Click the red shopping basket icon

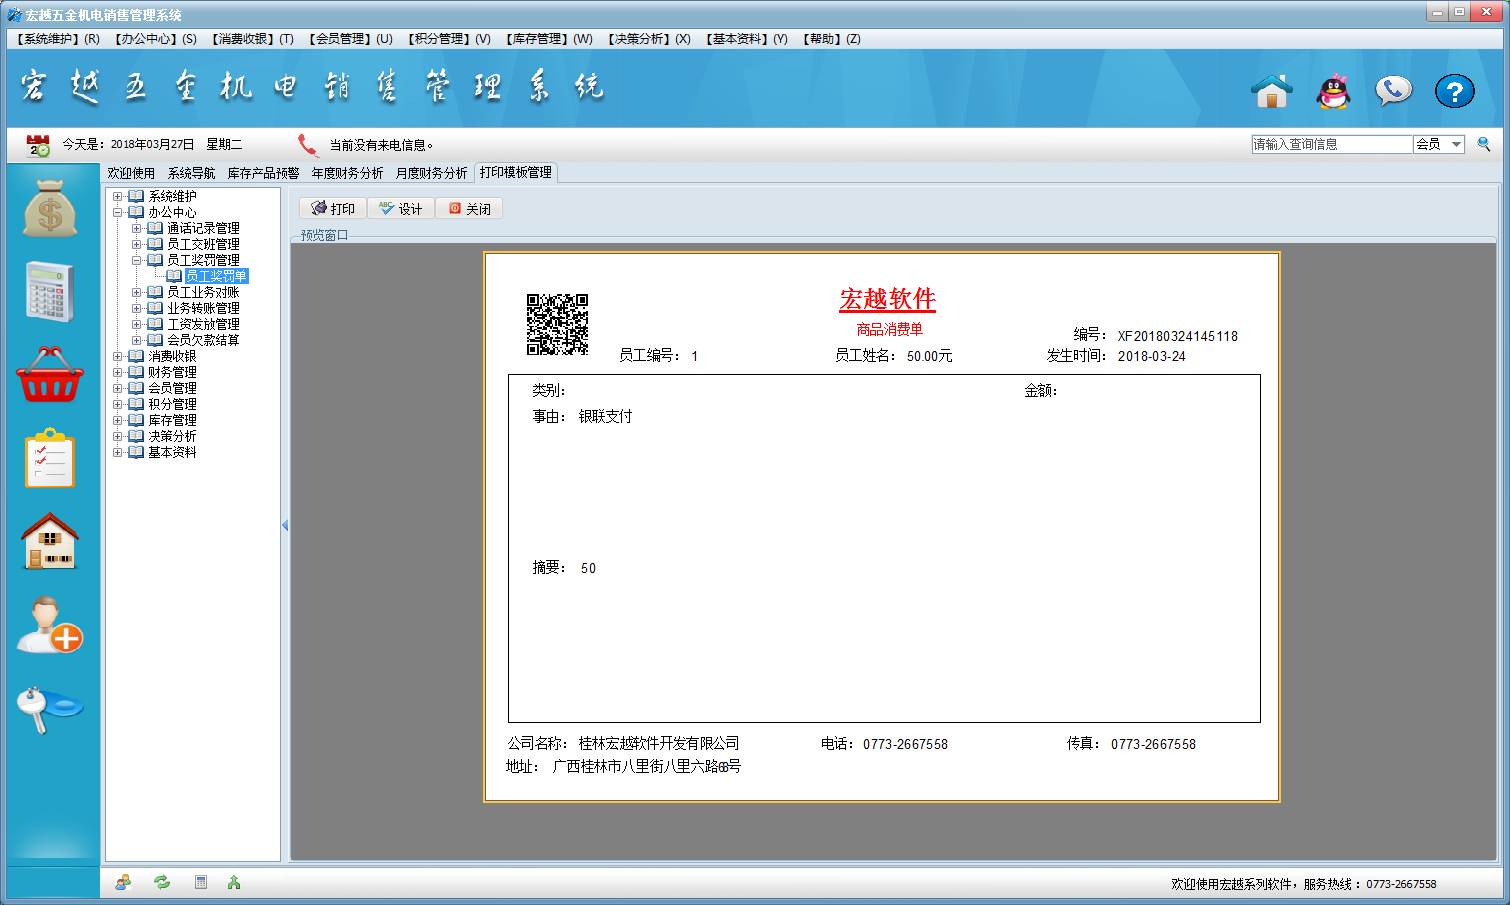click(x=50, y=375)
